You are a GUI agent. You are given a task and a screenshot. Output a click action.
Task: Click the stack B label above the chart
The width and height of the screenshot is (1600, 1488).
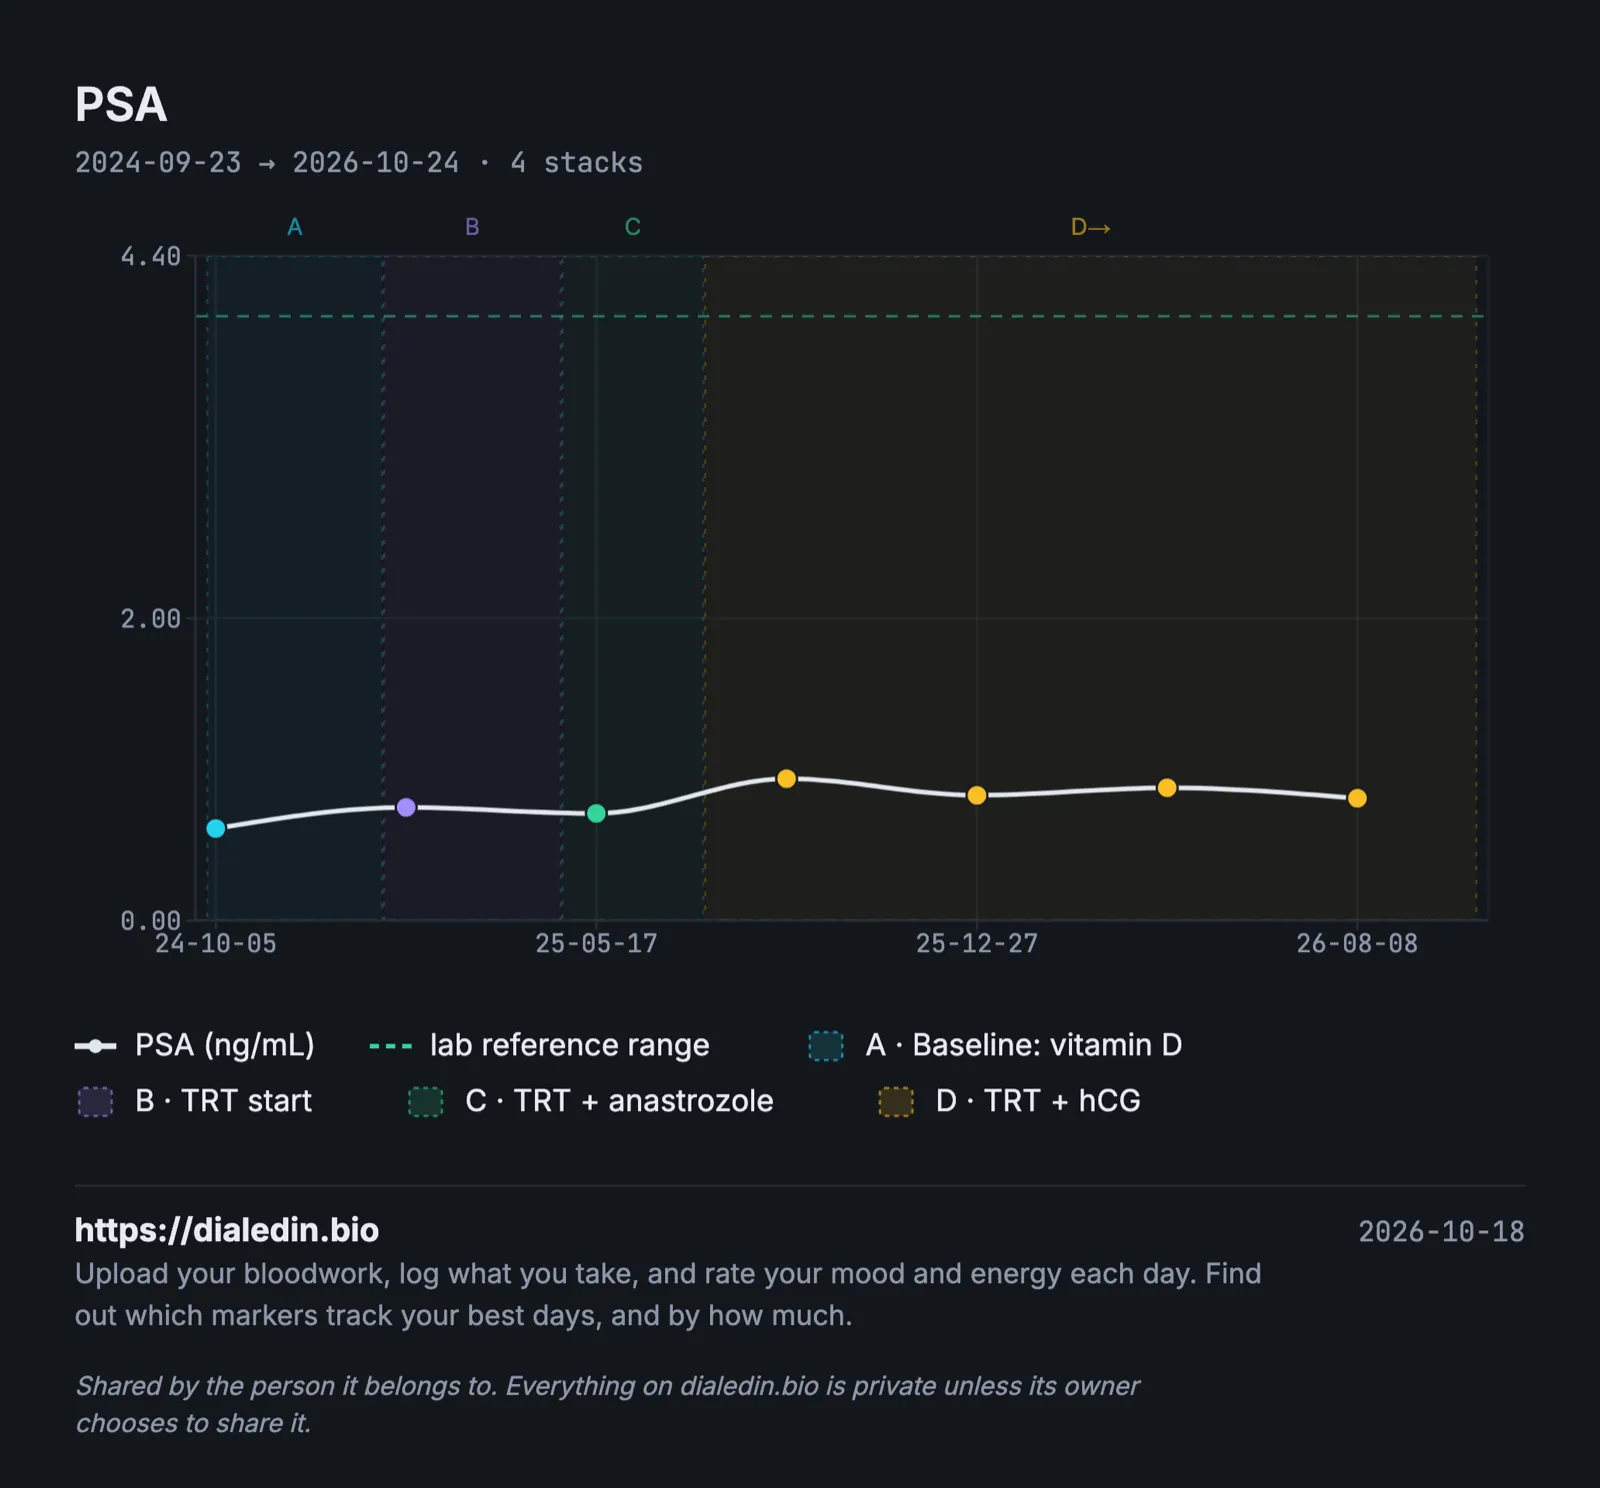472,227
